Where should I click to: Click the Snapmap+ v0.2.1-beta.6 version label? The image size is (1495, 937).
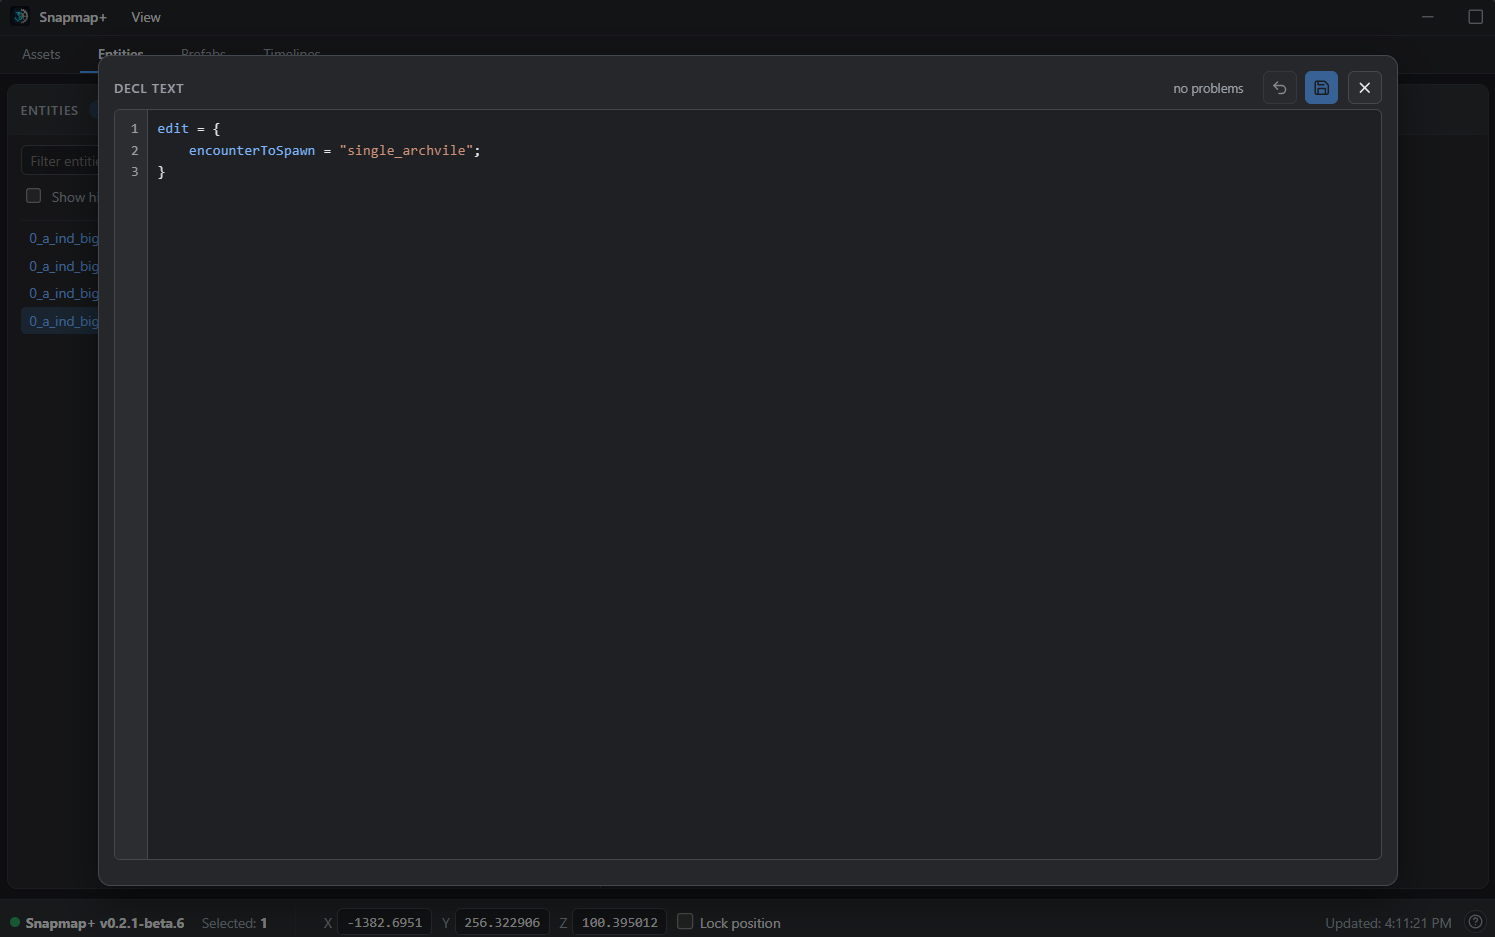click(105, 923)
